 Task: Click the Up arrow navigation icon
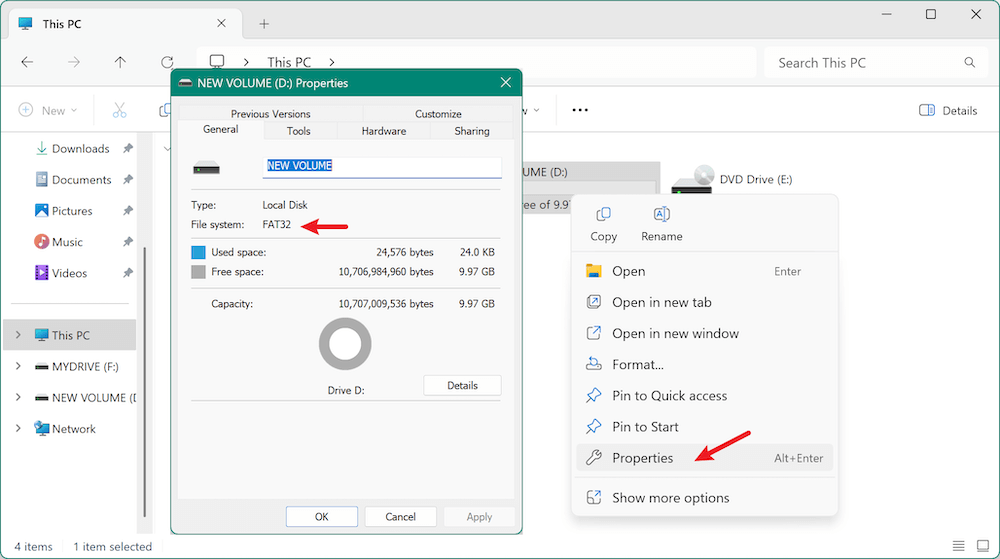[121, 62]
